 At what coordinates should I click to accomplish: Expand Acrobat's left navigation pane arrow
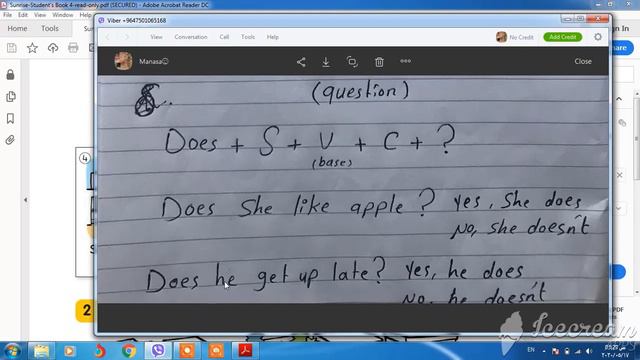coord(25,200)
